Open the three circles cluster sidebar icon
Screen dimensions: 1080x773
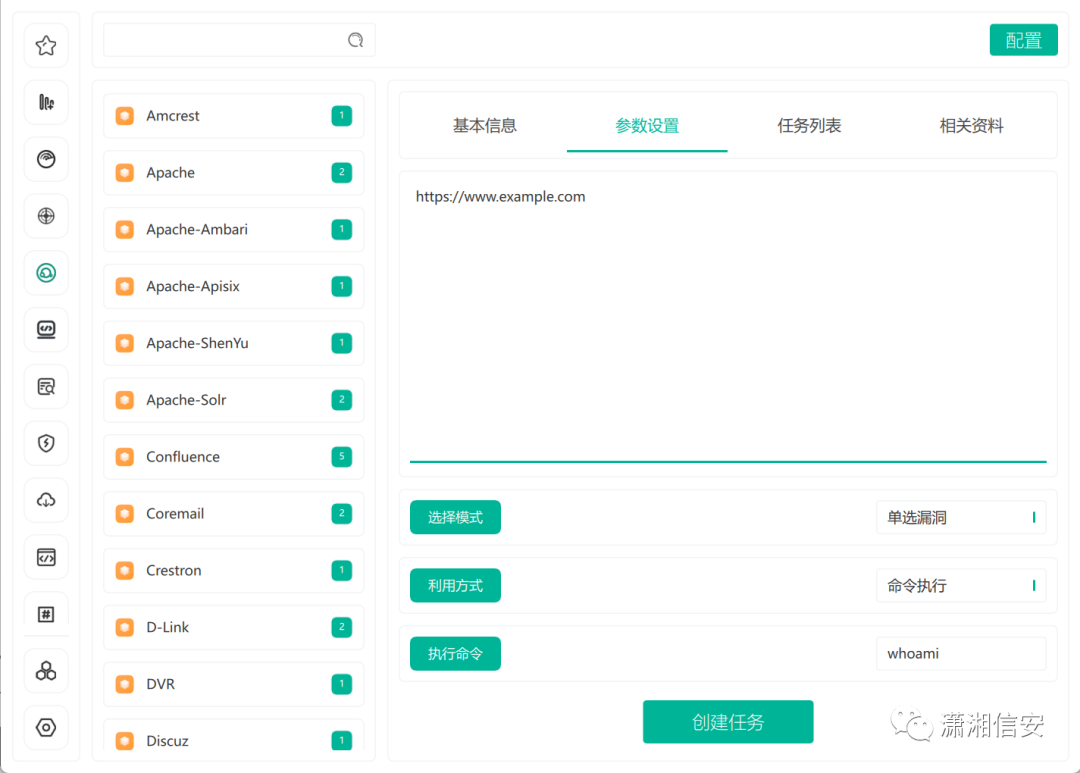coord(46,670)
